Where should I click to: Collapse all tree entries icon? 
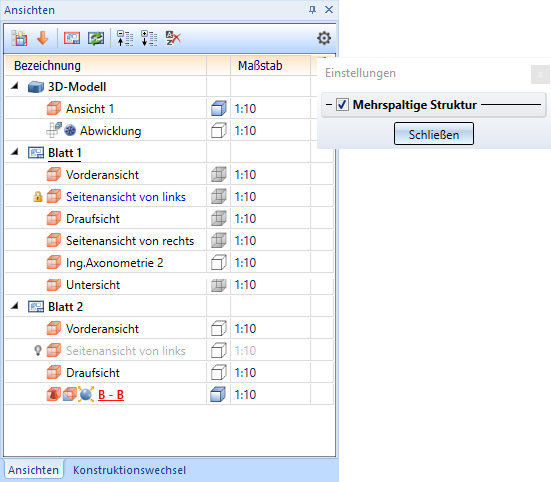point(125,38)
